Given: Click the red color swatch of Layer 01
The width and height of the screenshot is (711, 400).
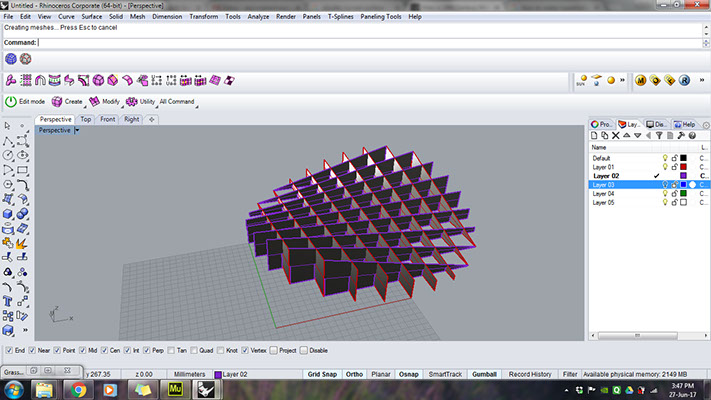Looking at the screenshot, I should tap(683, 167).
